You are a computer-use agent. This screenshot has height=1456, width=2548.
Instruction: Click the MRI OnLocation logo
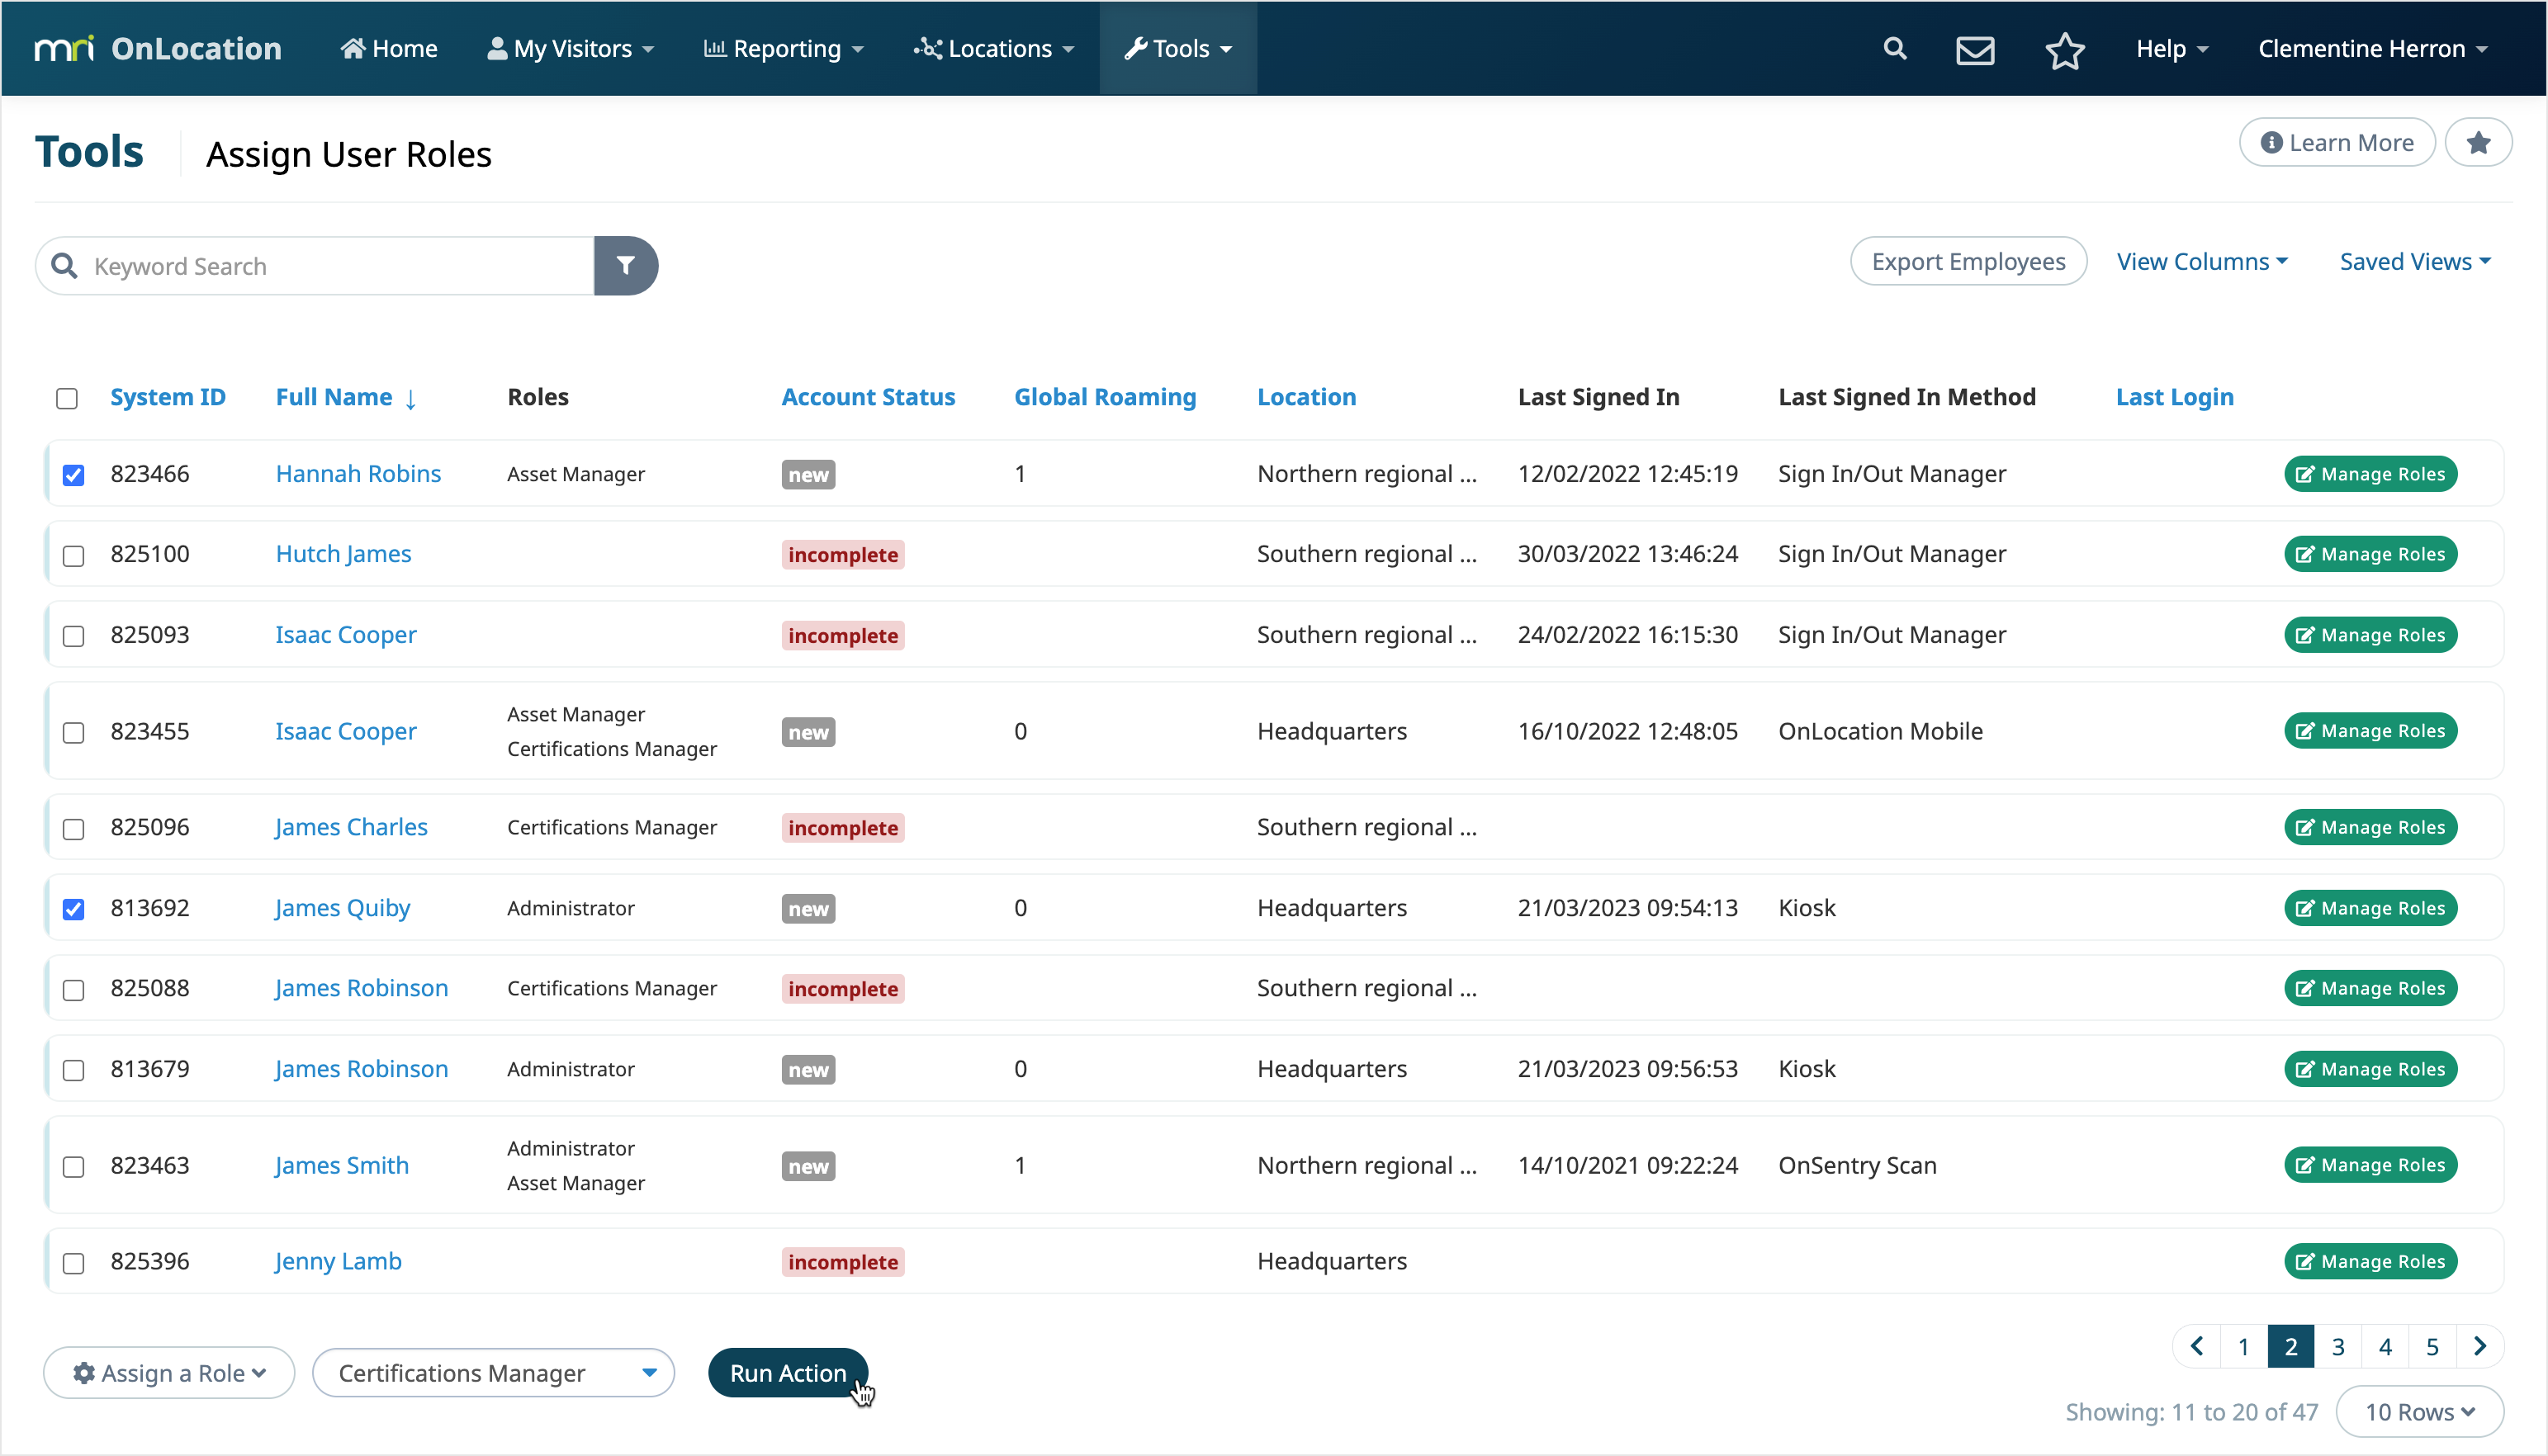click(x=158, y=48)
